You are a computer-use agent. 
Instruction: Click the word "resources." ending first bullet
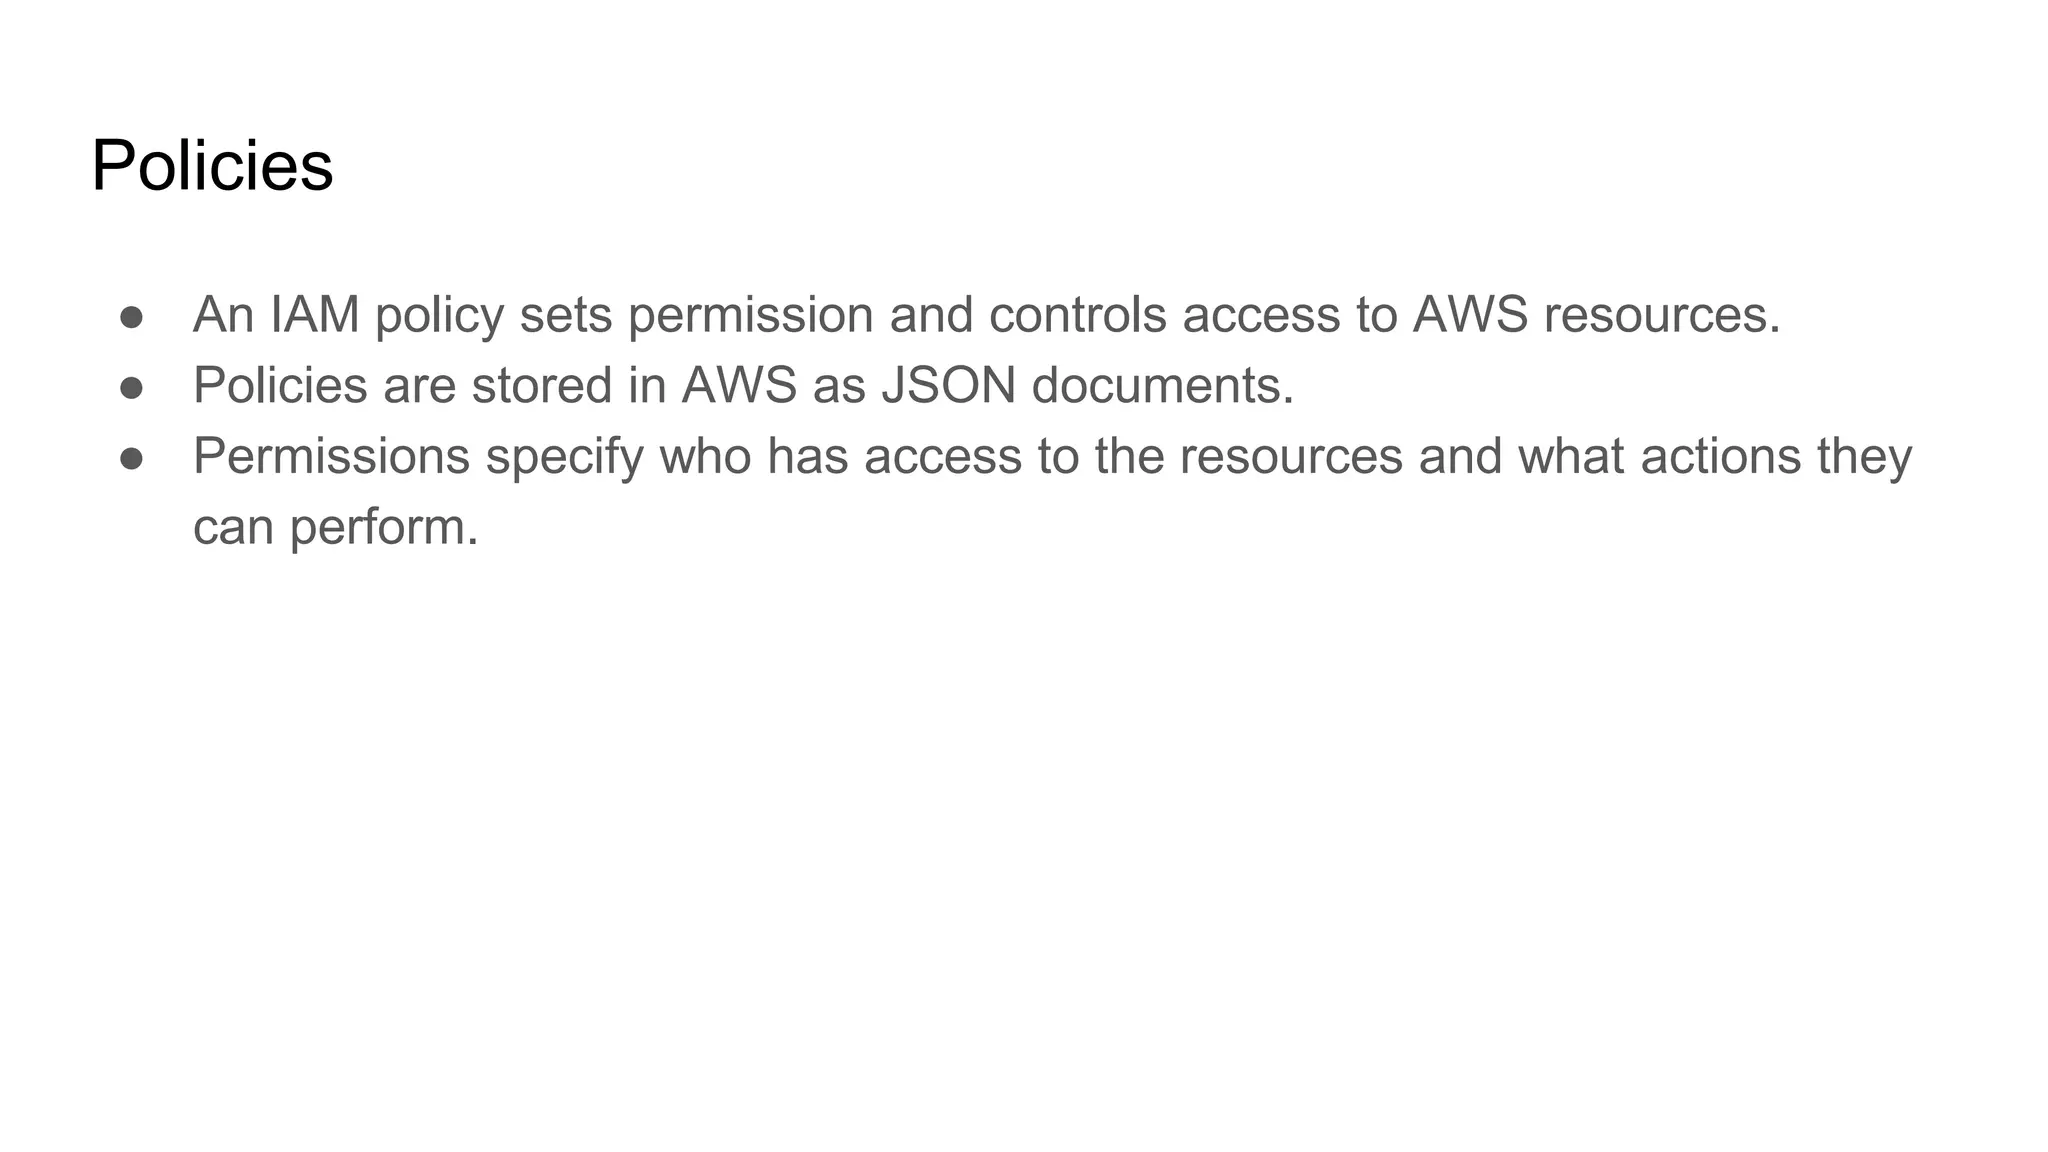pyautogui.click(x=1662, y=315)
